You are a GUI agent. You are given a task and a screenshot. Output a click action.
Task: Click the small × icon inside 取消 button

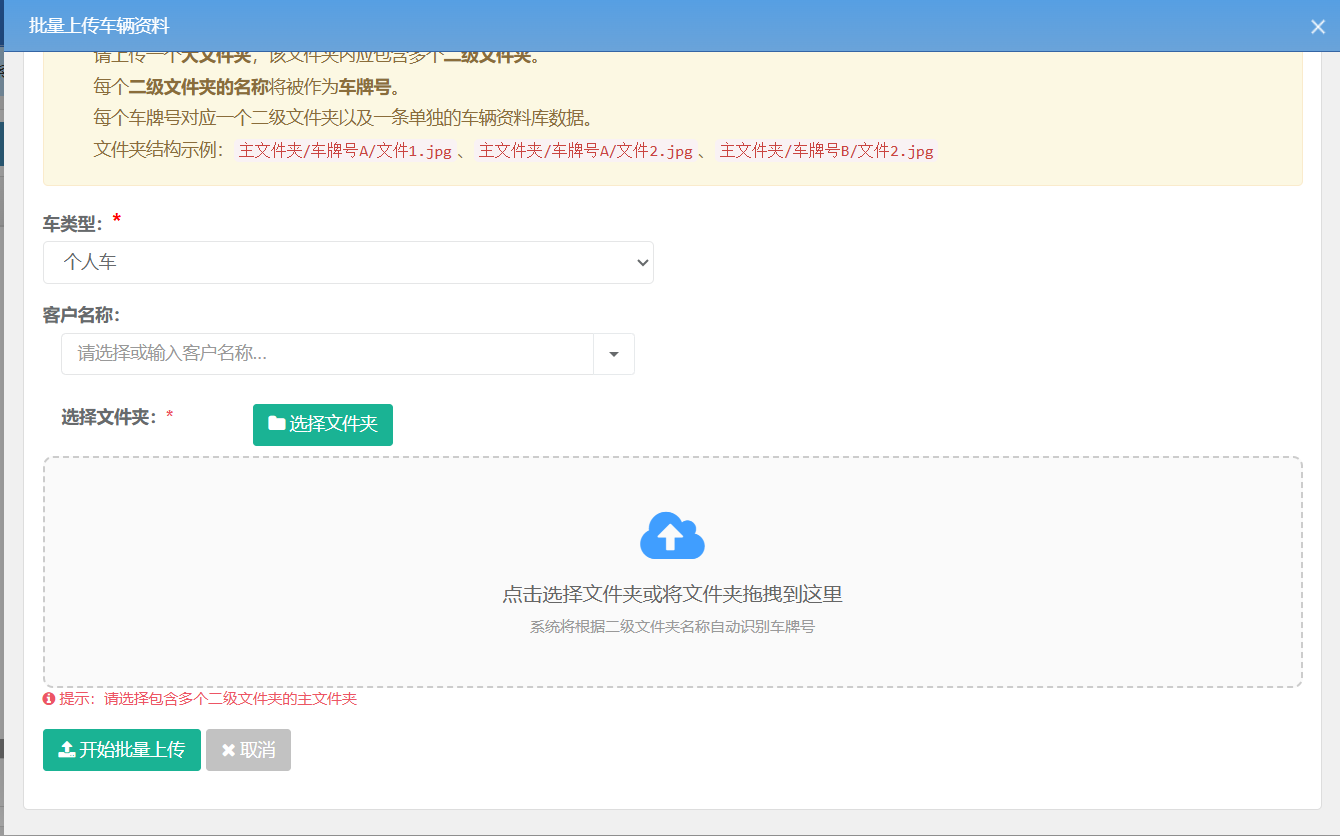coord(228,750)
